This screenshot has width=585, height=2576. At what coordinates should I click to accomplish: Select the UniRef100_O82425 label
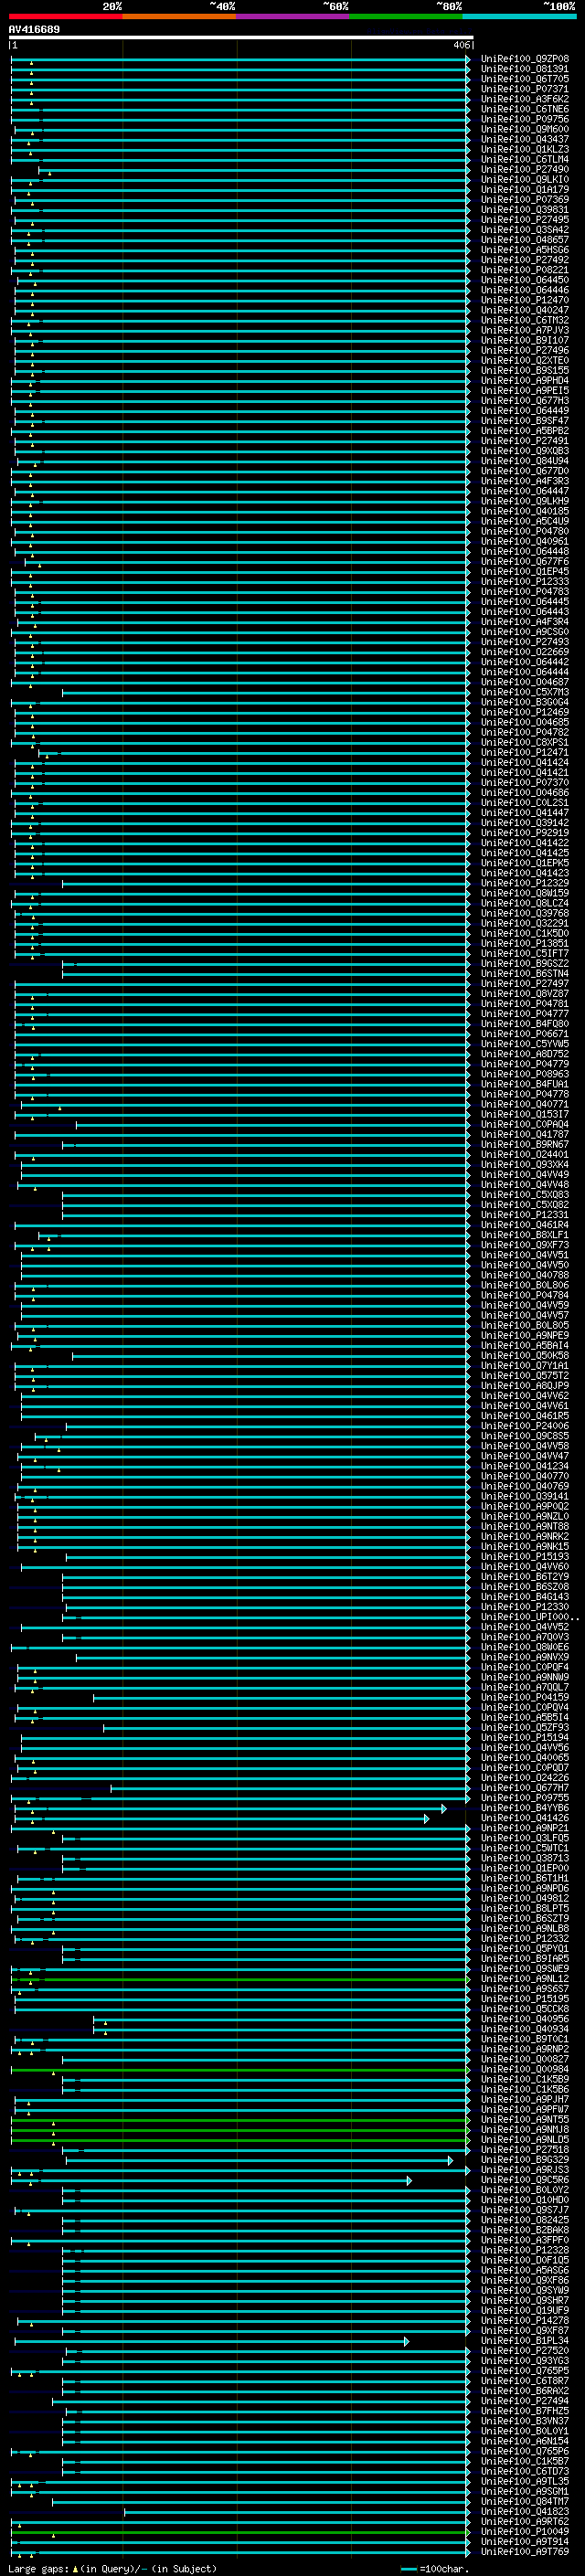(524, 2220)
